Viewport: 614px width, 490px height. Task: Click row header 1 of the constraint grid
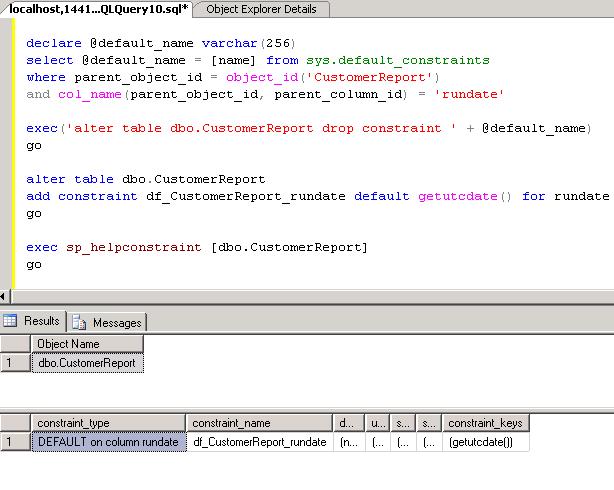pyautogui.click(x=14, y=442)
